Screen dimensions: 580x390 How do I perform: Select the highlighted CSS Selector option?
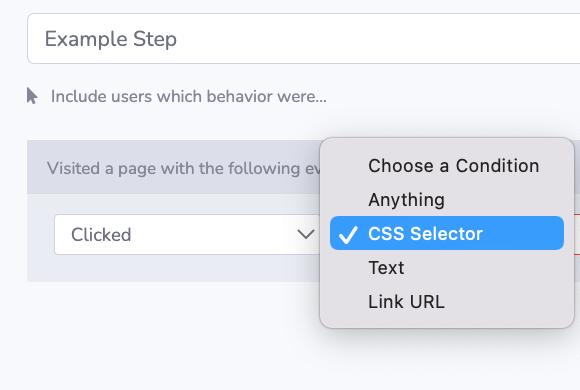(x=447, y=233)
